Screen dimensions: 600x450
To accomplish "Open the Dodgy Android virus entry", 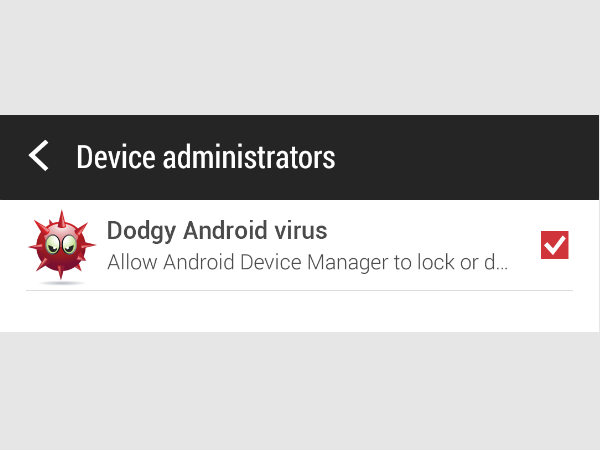I will (300, 246).
